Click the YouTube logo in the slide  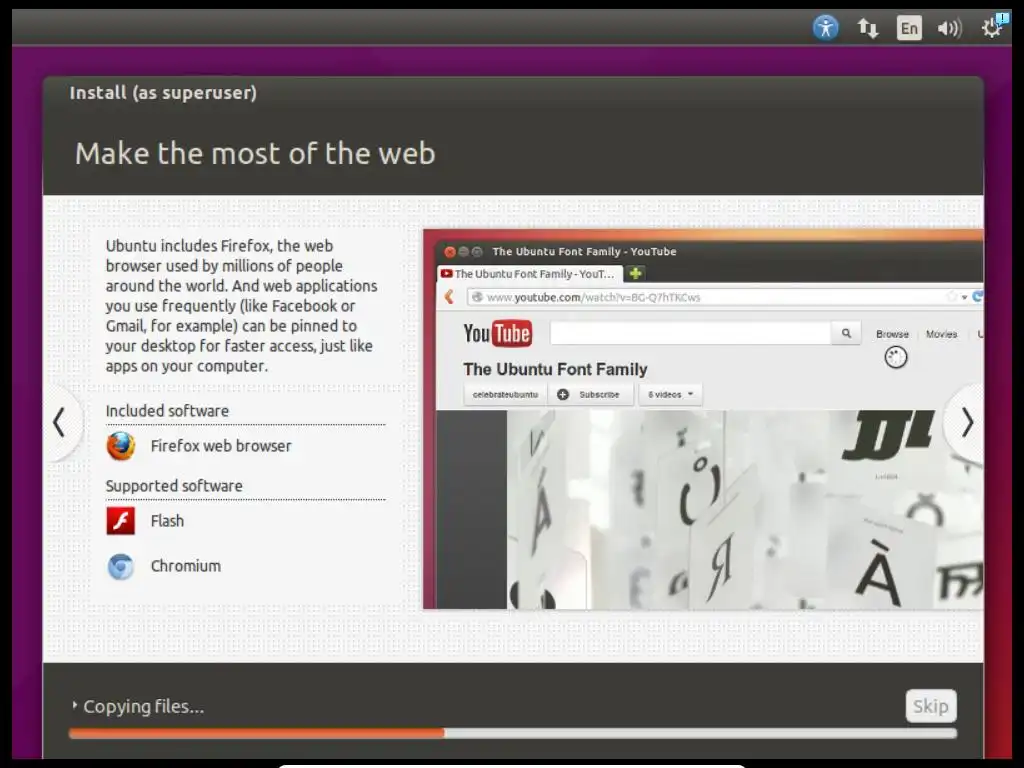[498, 334]
